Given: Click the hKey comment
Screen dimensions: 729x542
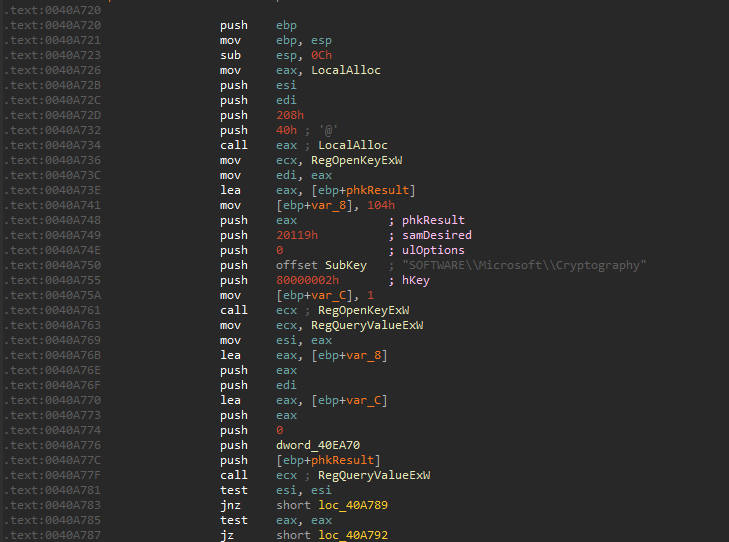Looking at the screenshot, I should 416,280.
